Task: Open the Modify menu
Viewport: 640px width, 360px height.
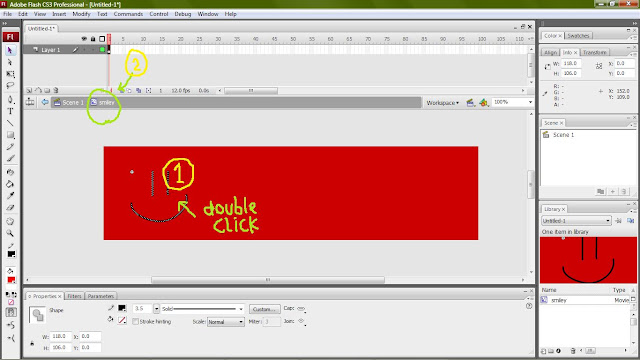Action: click(x=81, y=14)
